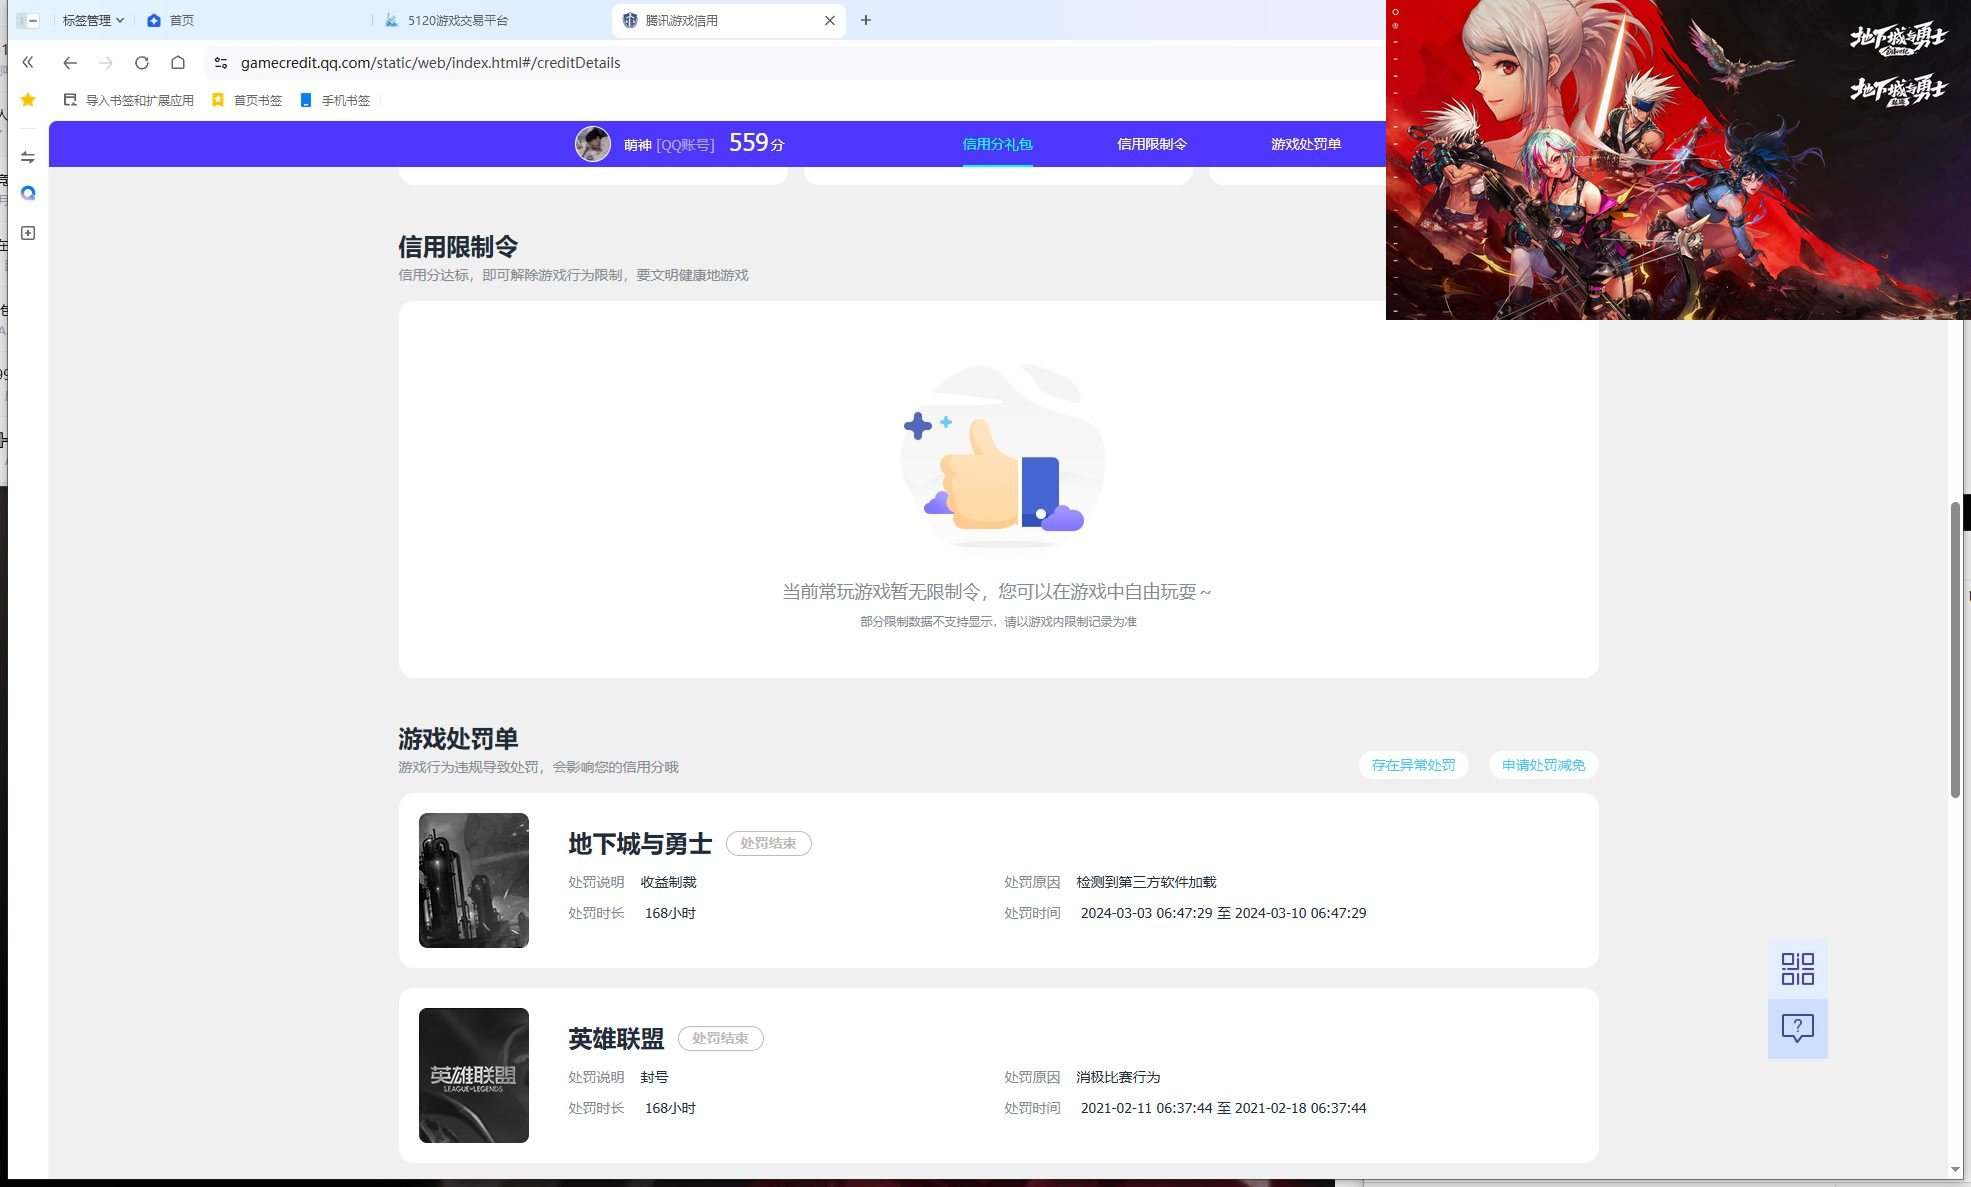
Task: Add a sidebar app with plus icon
Action: tap(28, 233)
